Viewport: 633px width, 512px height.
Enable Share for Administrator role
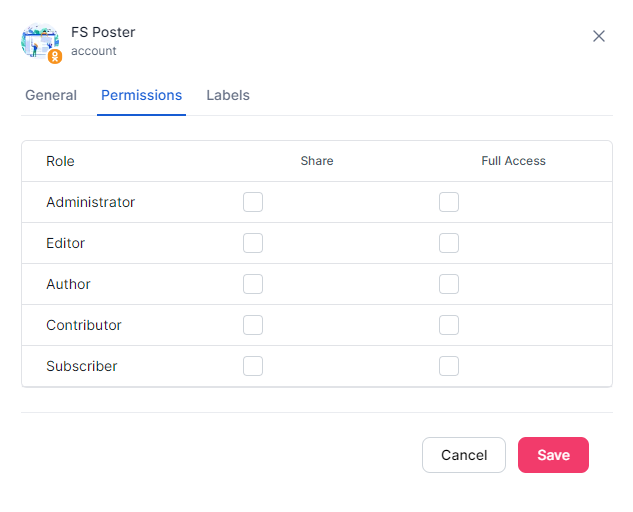tap(253, 202)
